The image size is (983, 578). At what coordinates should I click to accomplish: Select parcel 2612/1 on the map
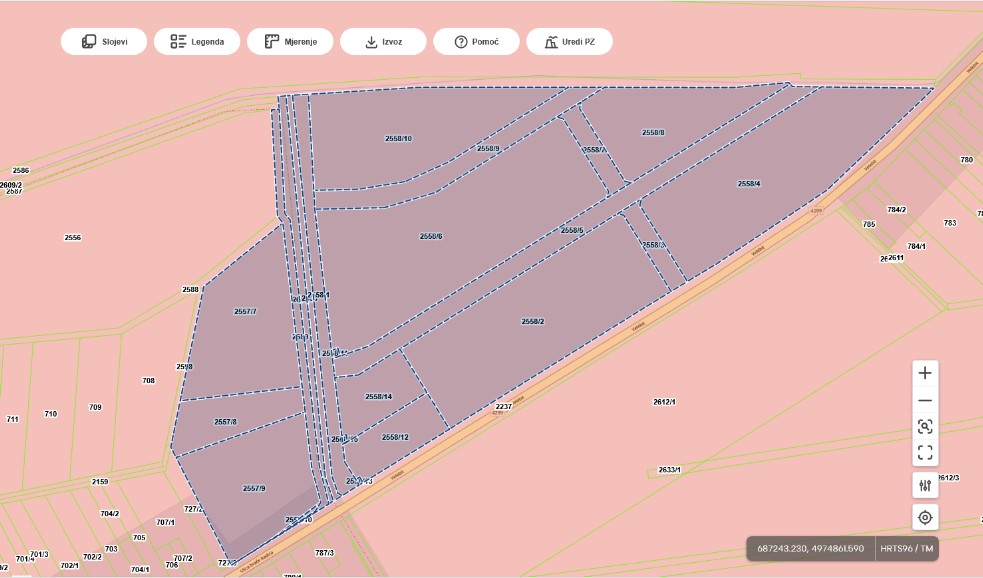pyautogui.click(x=664, y=402)
